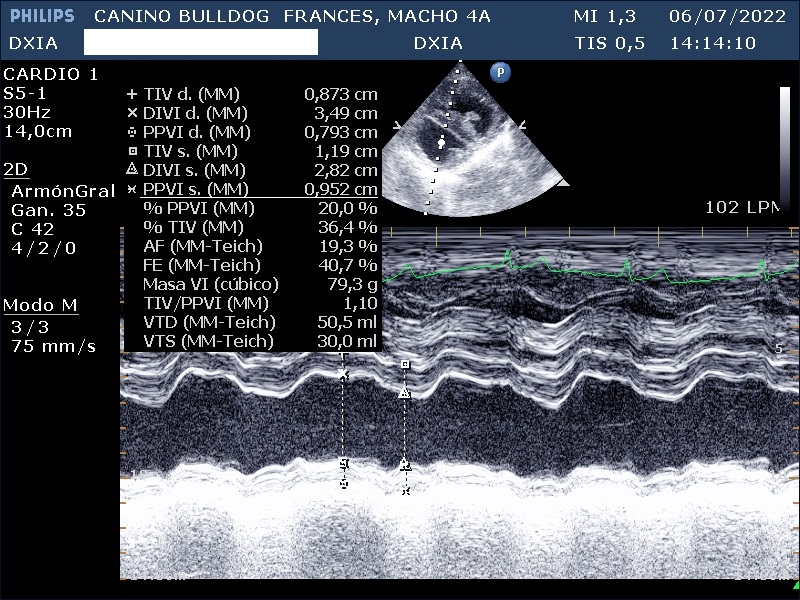Select the FE (MM-Teich) result row
This screenshot has width=800, height=600.
[x=250, y=265]
